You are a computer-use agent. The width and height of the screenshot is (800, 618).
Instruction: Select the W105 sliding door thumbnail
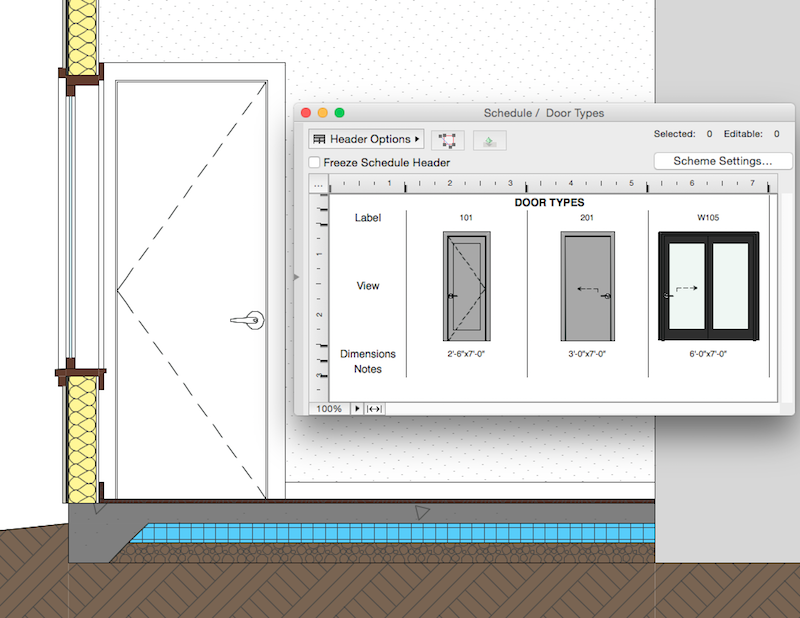(x=708, y=287)
